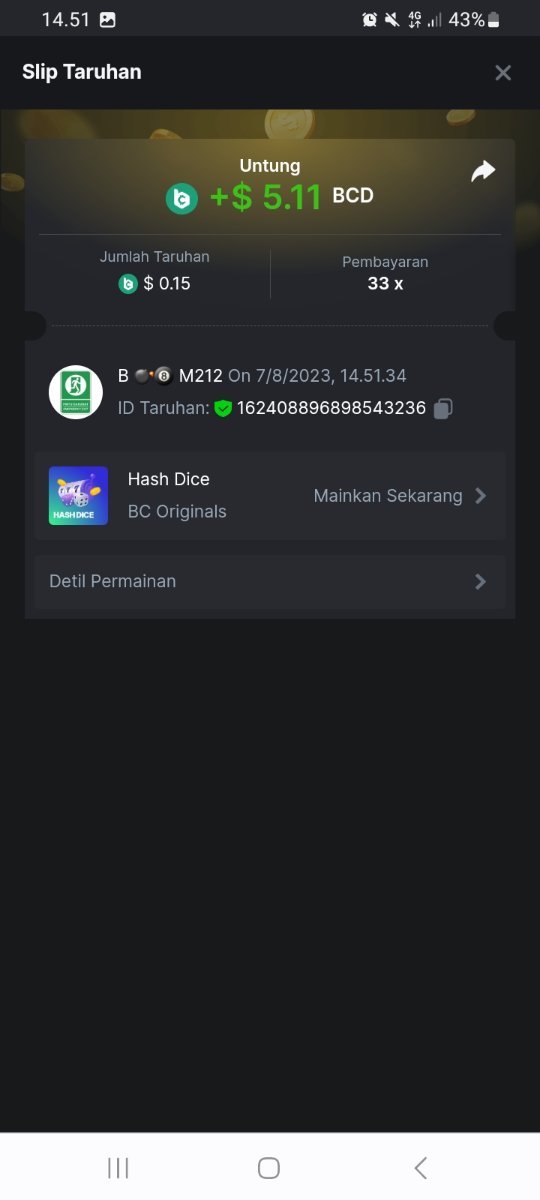Tap the Hash Dice game title
This screenshot has width=540, height=1200.
[169, 479]
